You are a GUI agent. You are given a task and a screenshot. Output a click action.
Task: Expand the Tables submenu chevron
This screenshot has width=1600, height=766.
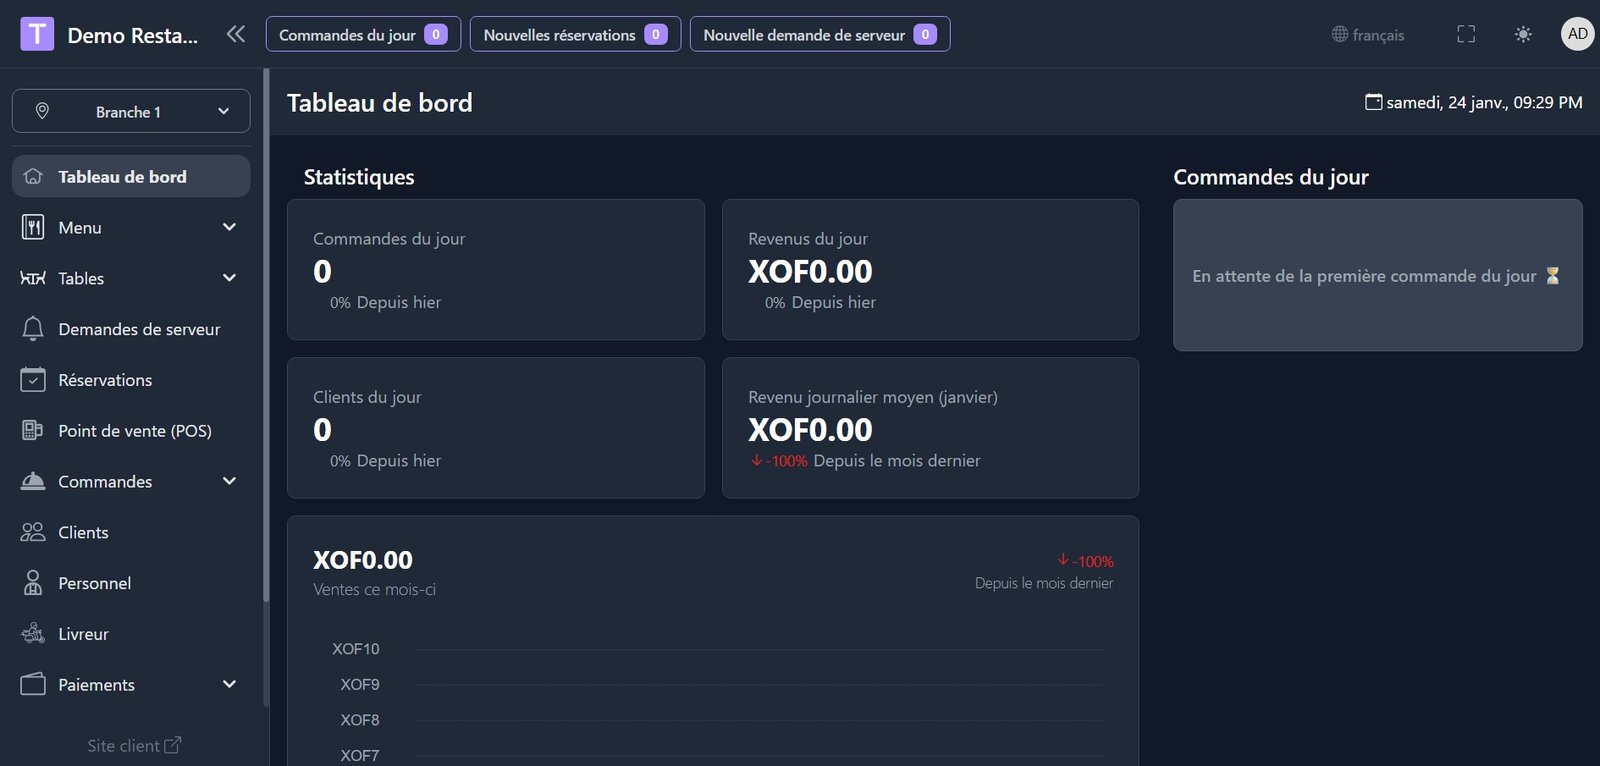click(x=229, y=278)
